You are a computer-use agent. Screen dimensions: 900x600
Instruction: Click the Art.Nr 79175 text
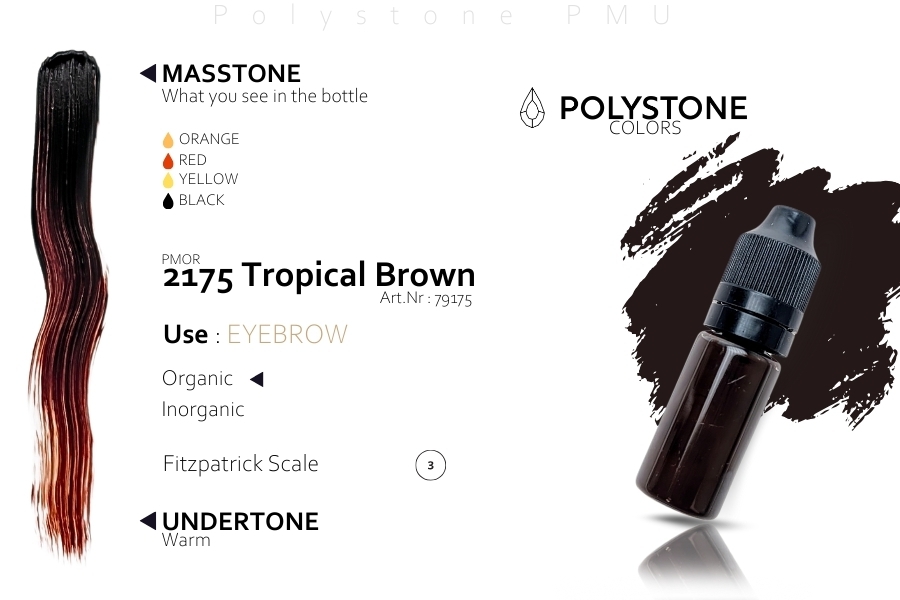[x=426, y=299]
